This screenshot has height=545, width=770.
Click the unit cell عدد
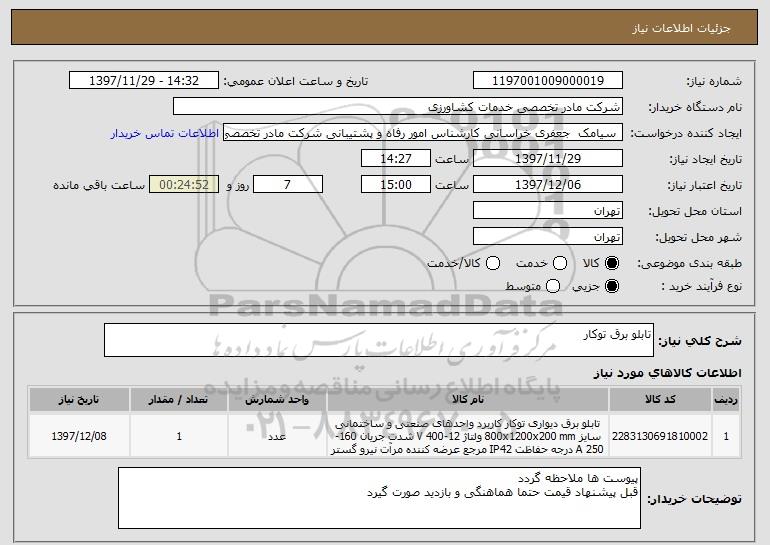pyautogui.click(x=277, y=436)
